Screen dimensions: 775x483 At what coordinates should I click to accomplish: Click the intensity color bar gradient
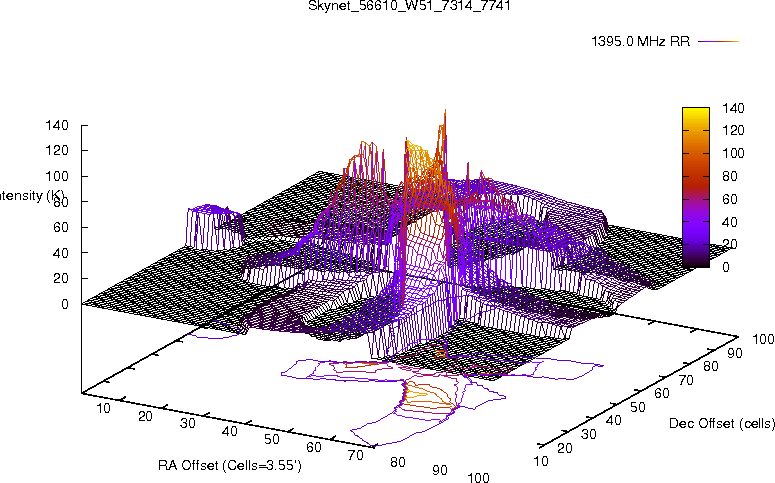pos(695,187)
